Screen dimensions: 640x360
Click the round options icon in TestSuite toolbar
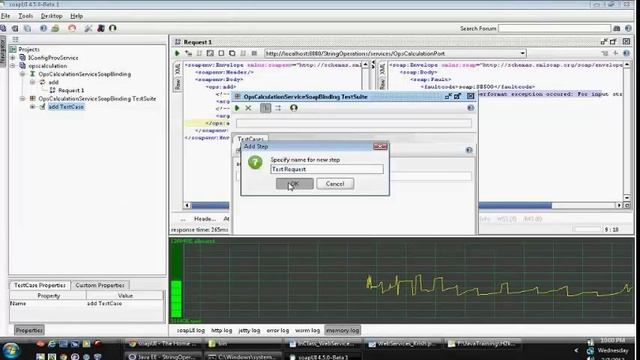pyautogui.click(x=293, y=108)
